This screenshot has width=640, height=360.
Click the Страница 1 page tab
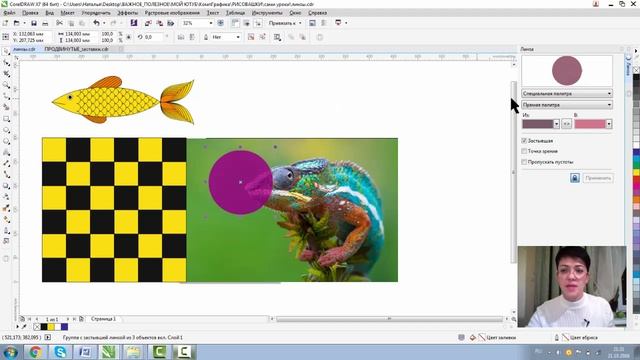click(104, 319)
